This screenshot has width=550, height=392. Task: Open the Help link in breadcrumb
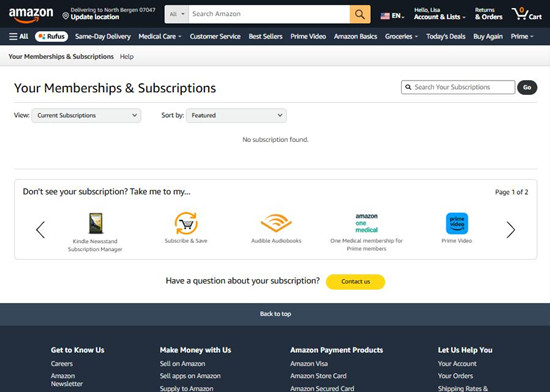pos(127,56)
